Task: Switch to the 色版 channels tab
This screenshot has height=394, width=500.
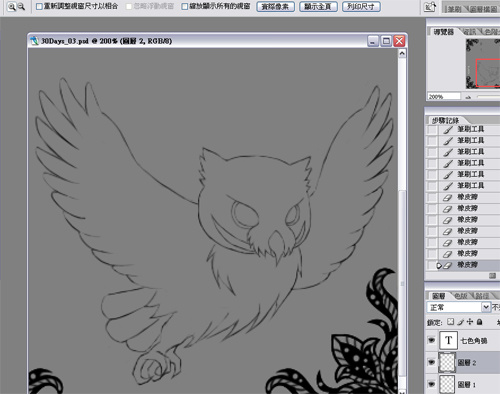Action: point(460,295)
